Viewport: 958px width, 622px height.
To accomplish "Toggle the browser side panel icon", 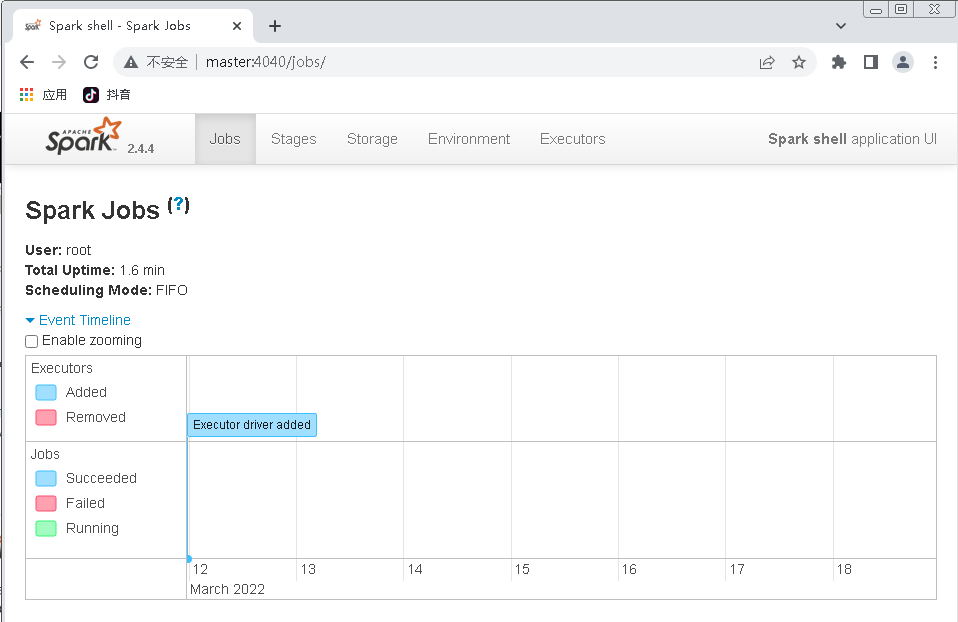I will 871,62.
